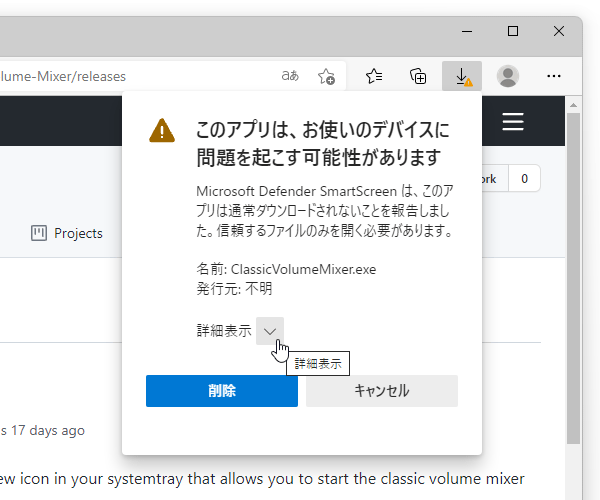The image size is (600, 500).
Task: Close the Edge window
Action: [x=559, y=31]
